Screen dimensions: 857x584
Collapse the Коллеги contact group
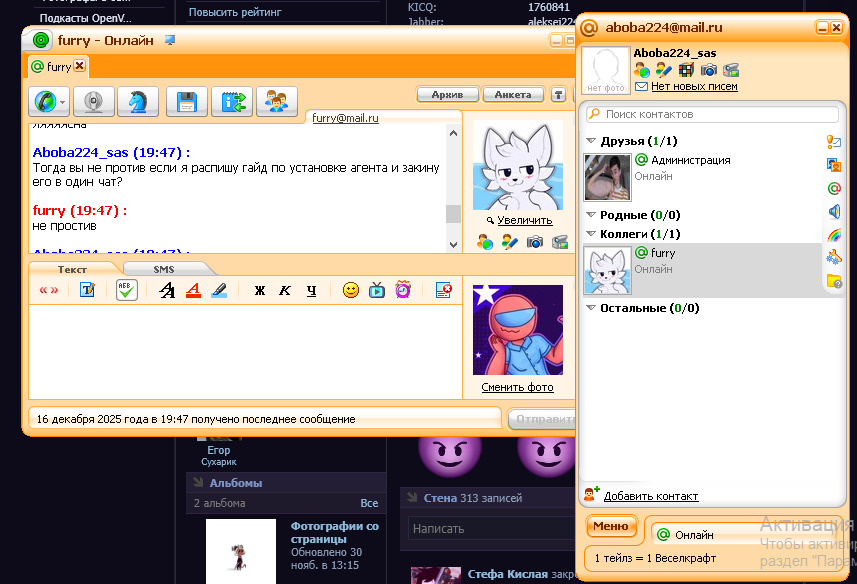[591, 233]
